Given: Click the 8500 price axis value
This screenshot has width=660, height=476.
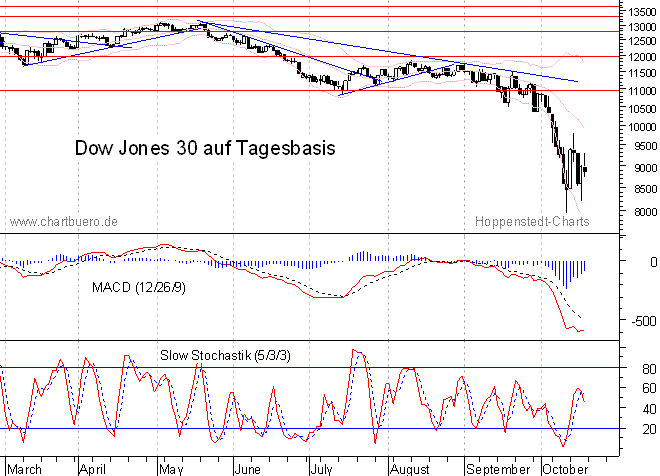Looking at the screenshot, I should pyautogui.click(x=645, y=189).
